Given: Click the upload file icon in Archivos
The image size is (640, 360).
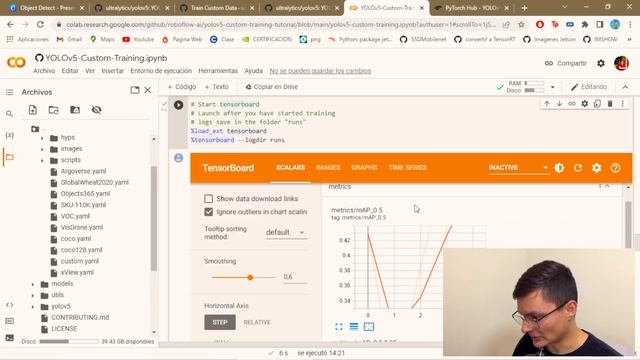Looking at the screenshot, I should (33, 110).
